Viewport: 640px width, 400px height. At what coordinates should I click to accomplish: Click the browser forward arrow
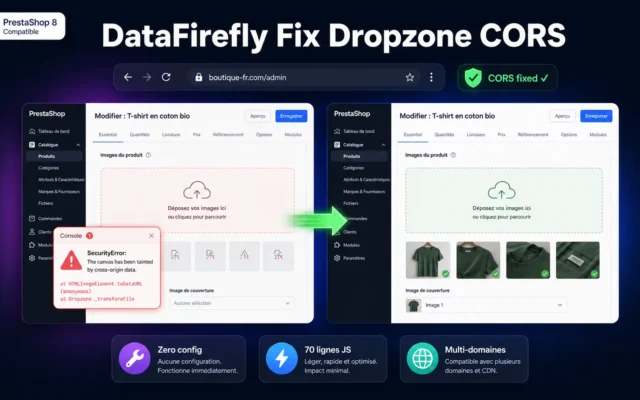click(147, 77)
